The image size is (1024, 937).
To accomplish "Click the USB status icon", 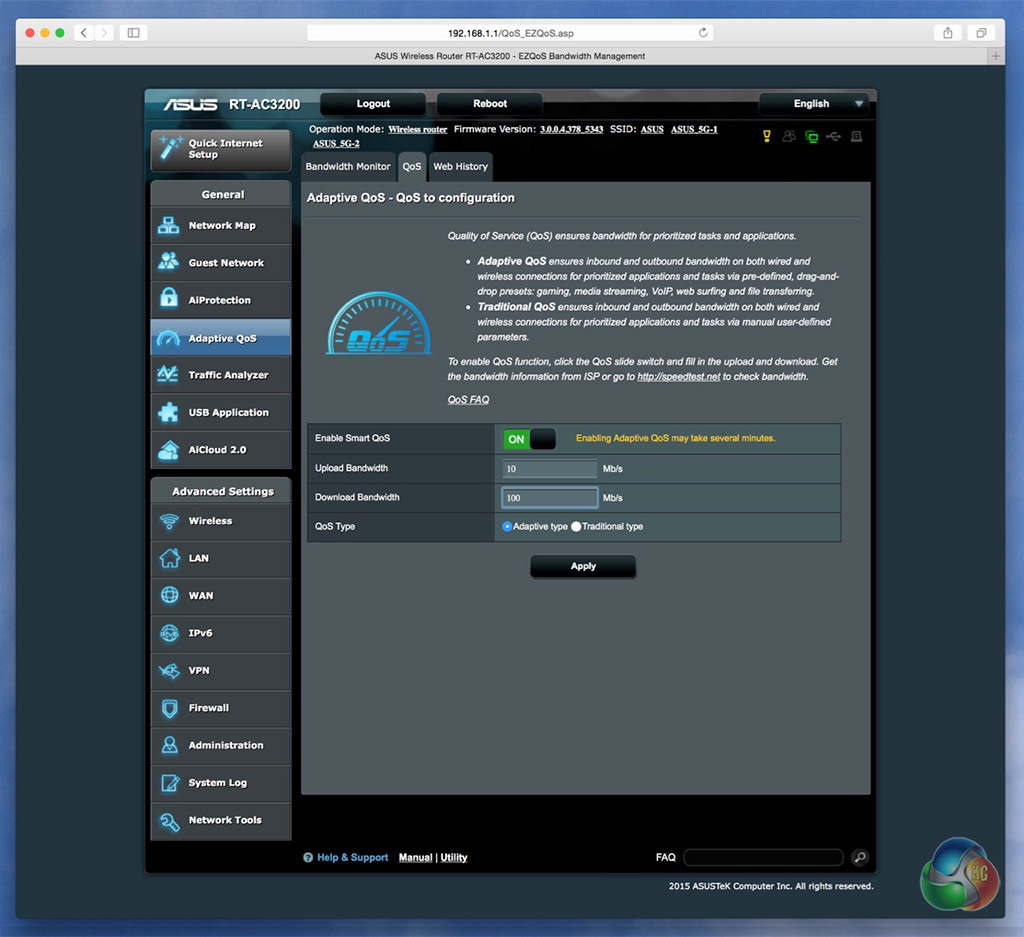I will (833, 136).
